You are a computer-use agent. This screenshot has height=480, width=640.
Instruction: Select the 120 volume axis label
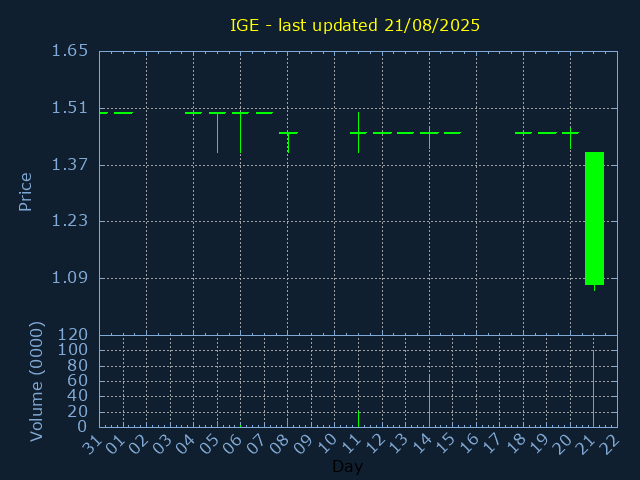click(x=73, y=335)
